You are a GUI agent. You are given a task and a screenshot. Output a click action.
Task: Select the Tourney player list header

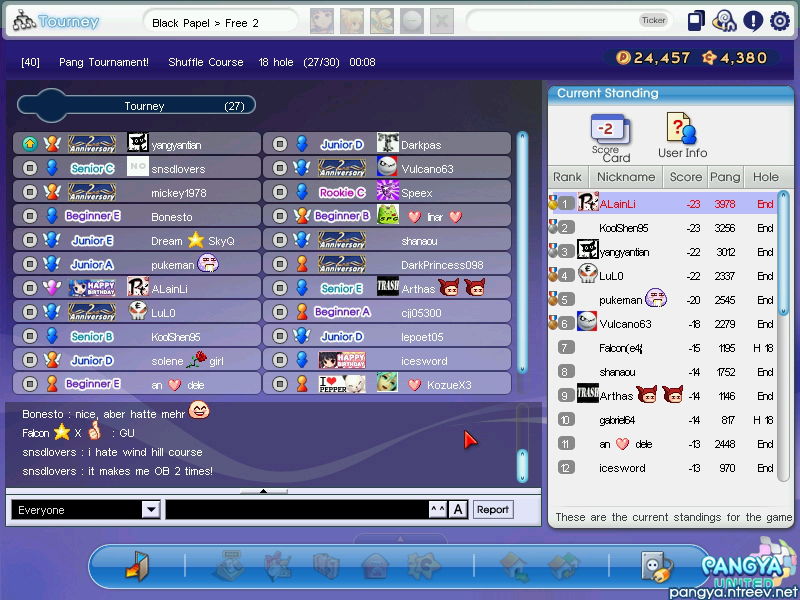point(136,106)
